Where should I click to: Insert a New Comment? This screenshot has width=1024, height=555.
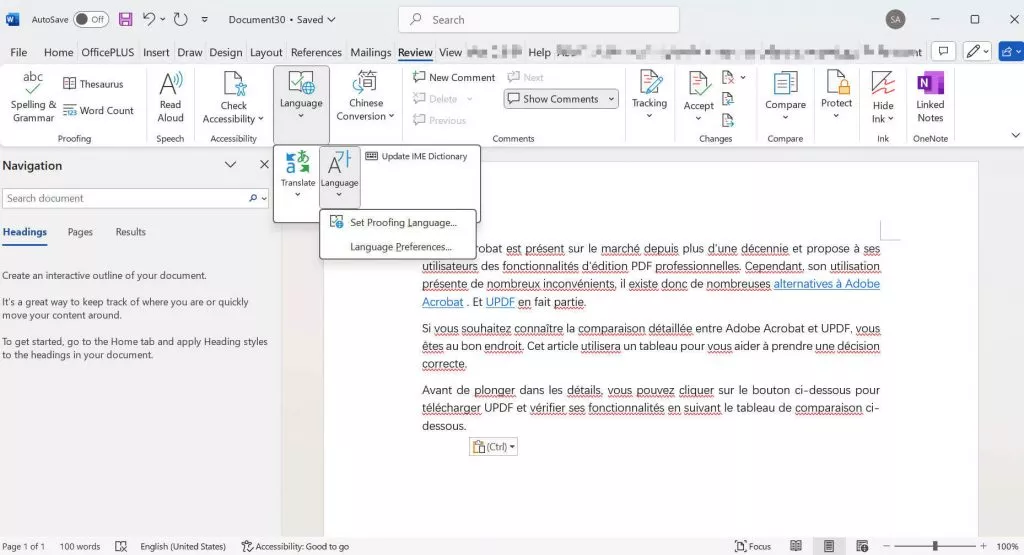454,77
